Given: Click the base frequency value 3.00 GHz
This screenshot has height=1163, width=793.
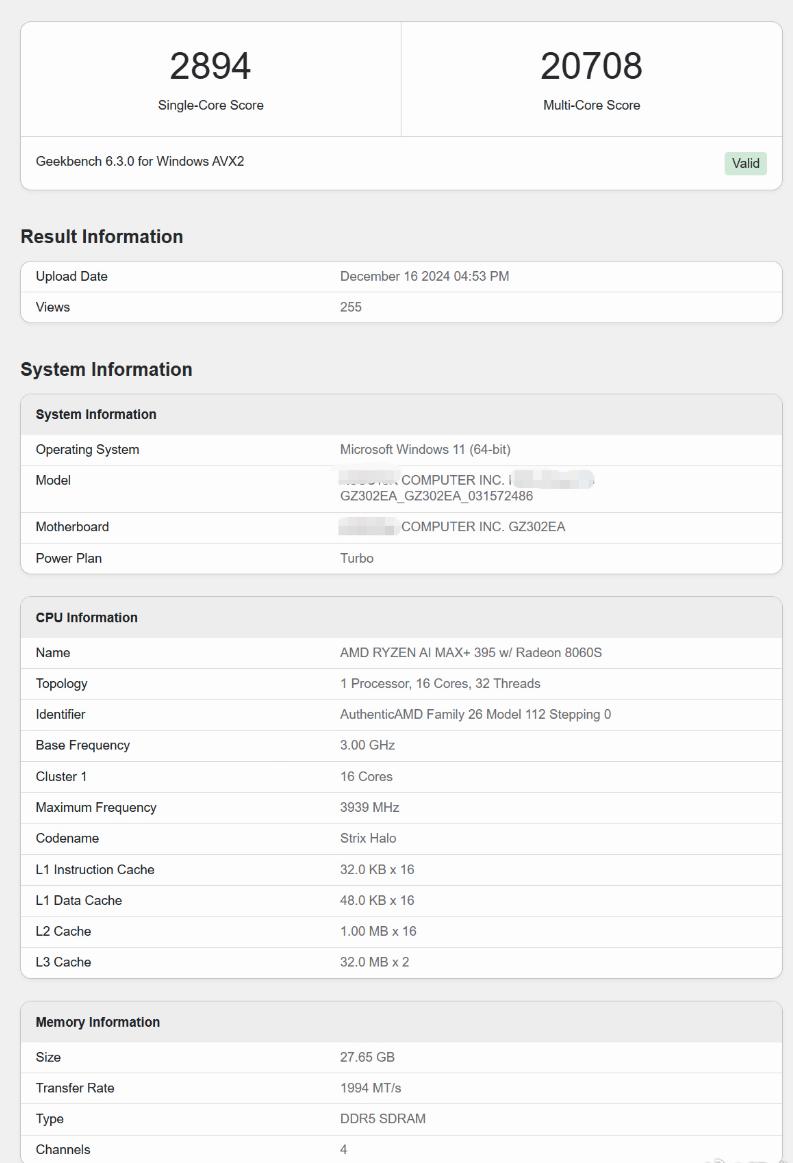Looking at the screenshot, I should (x=367, y=745).
